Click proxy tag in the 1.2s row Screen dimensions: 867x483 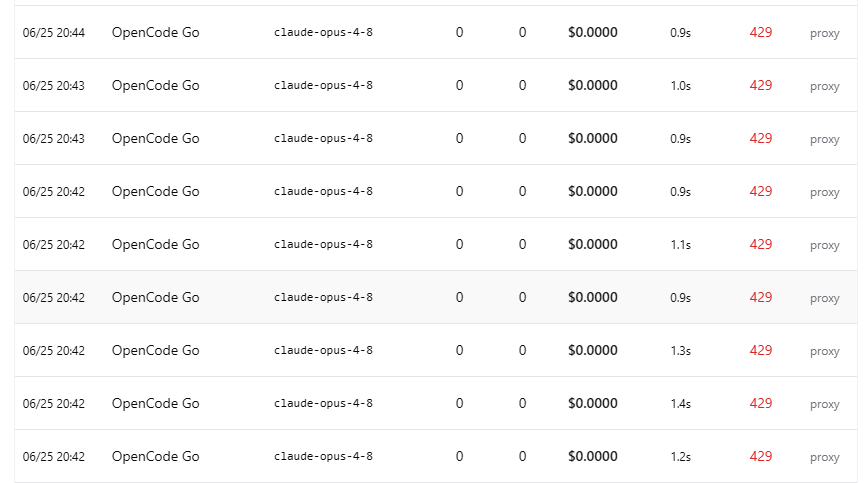tap(824, 458)
